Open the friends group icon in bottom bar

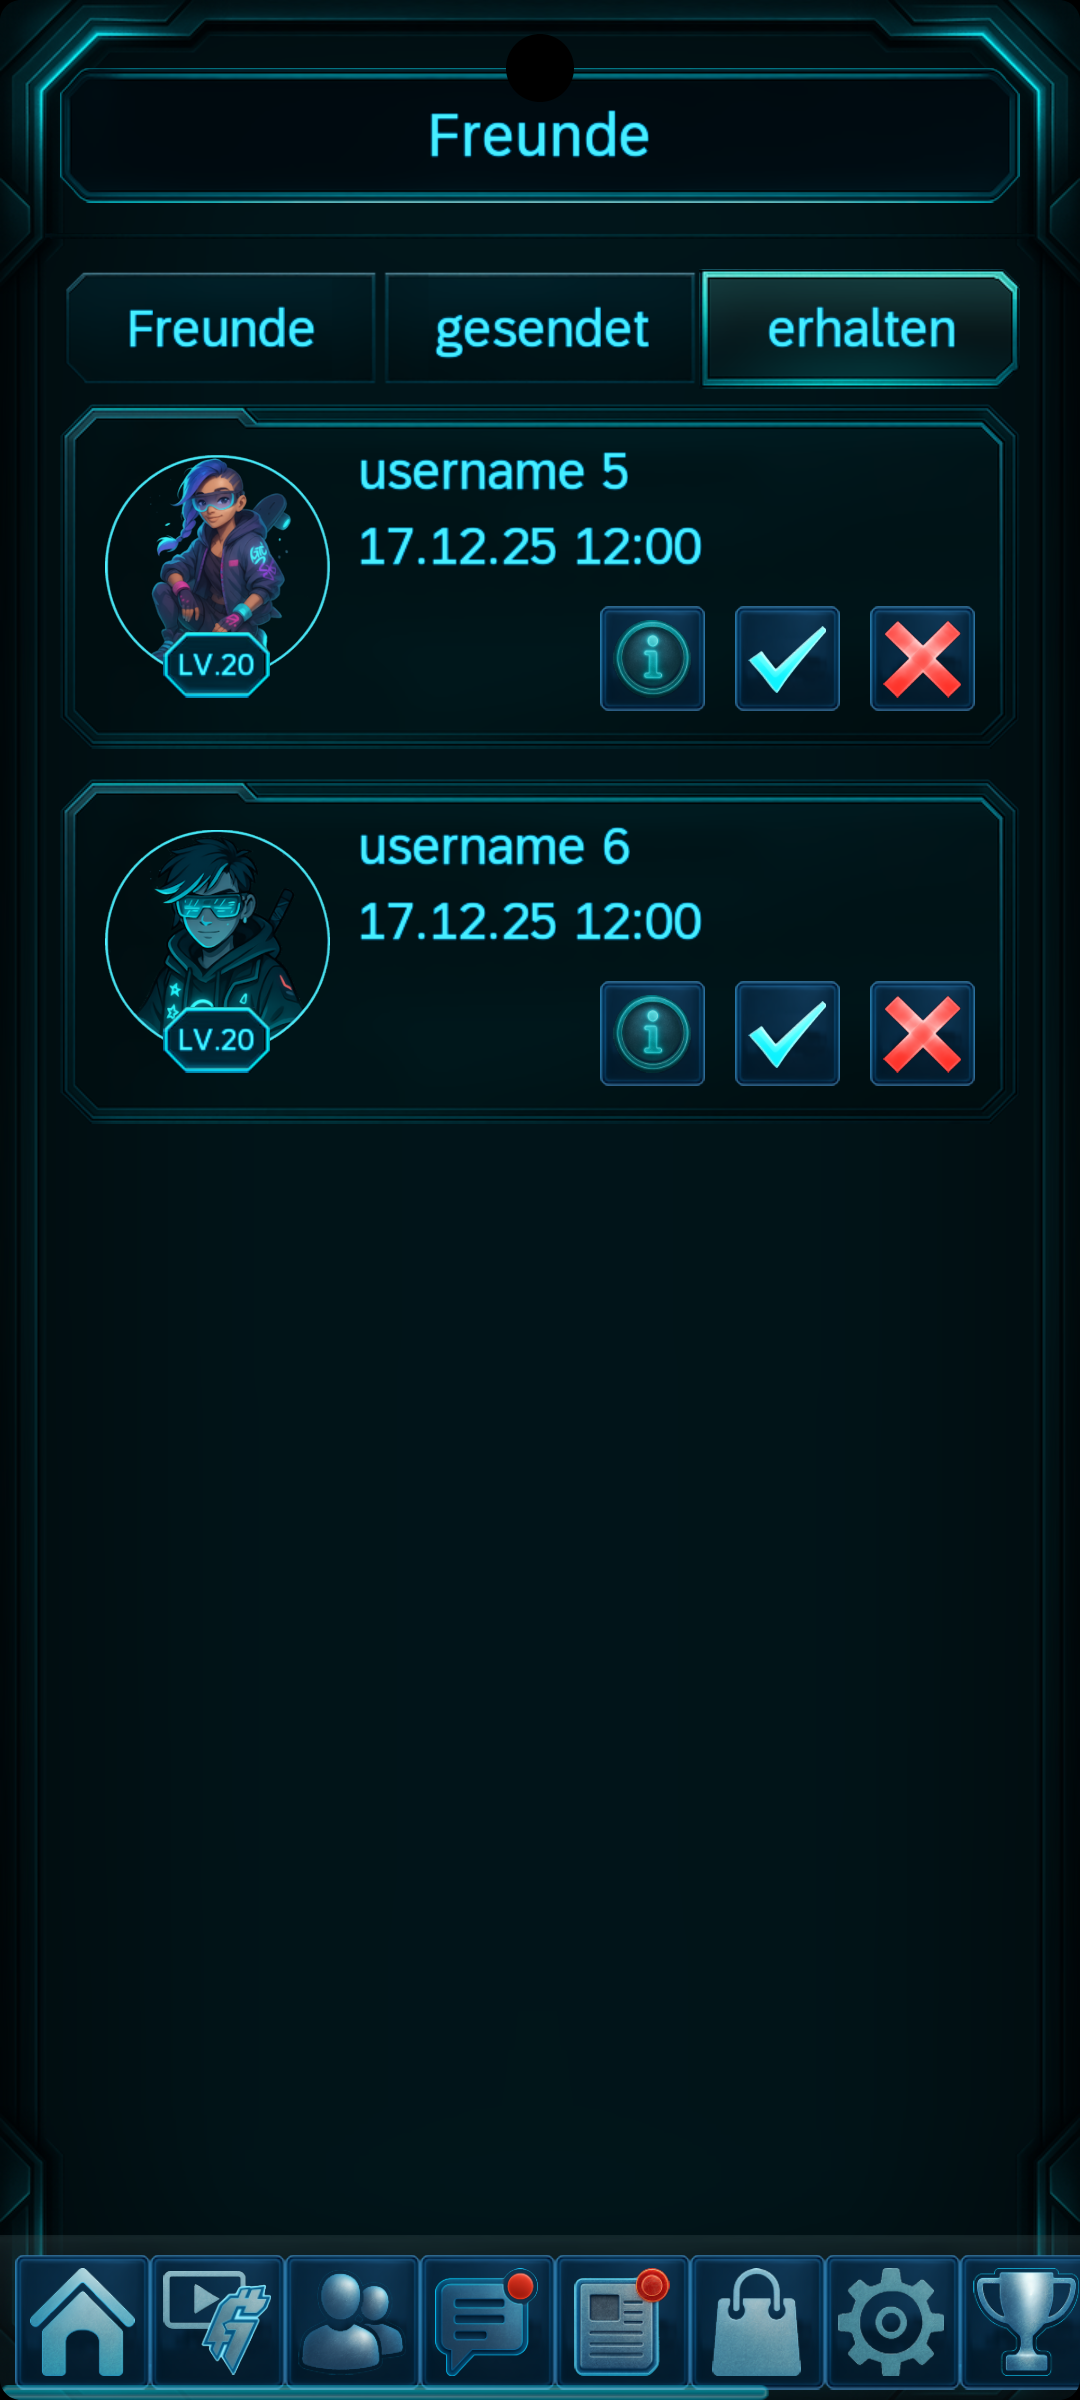click(x=352, y=2322)
